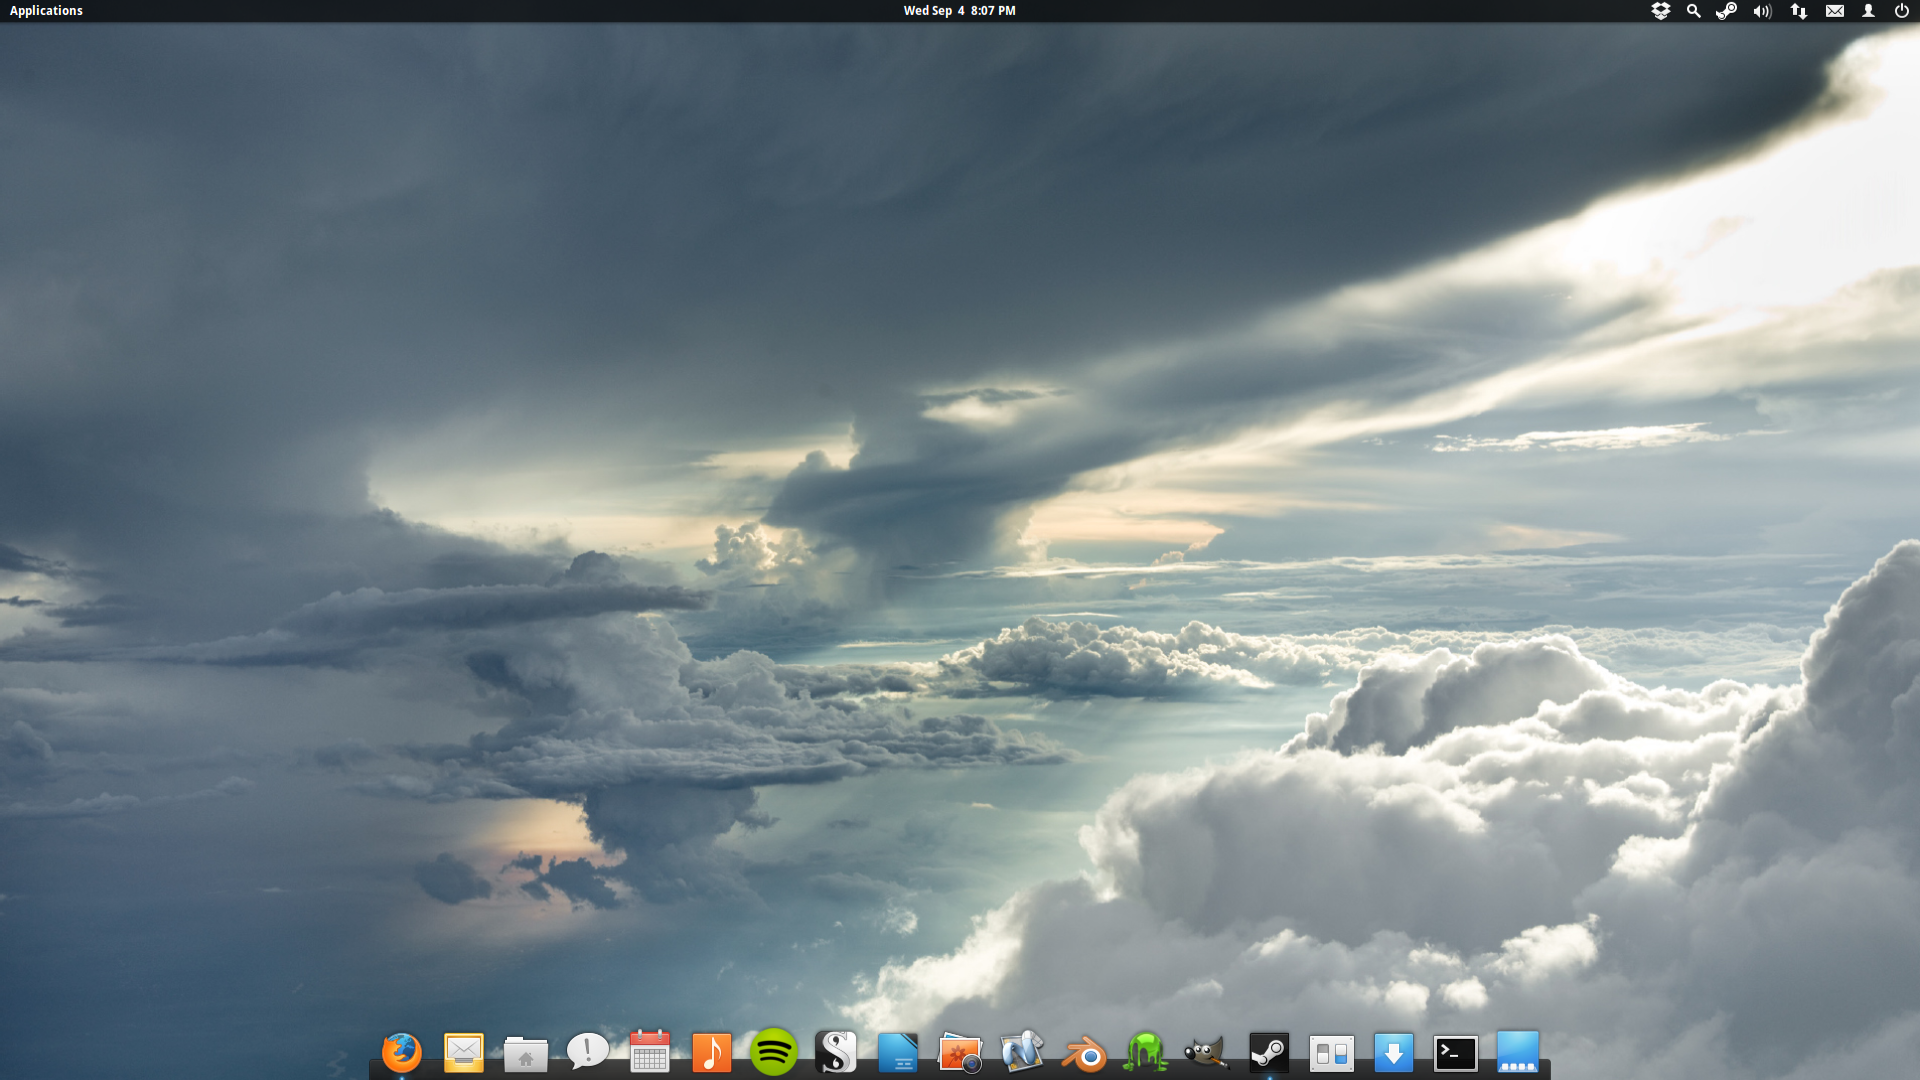Open the Applications menu
The width and height of the screenshot is (1920, 1080).
coord(46,11)
